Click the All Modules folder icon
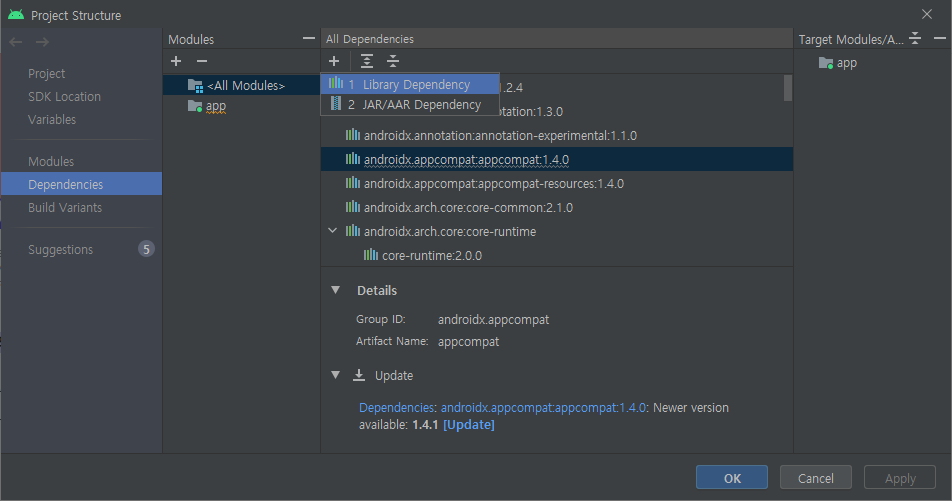The height and width of the screenshot is (501, 952). point(195,86)
